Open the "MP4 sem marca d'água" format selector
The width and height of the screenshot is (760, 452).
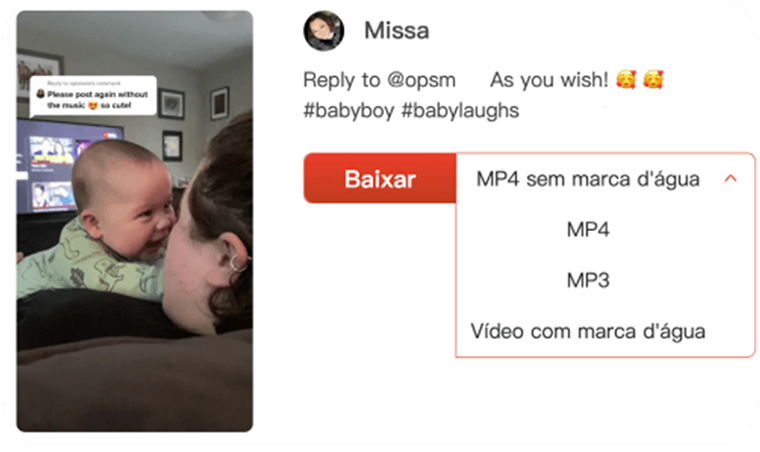click(605, 179)
